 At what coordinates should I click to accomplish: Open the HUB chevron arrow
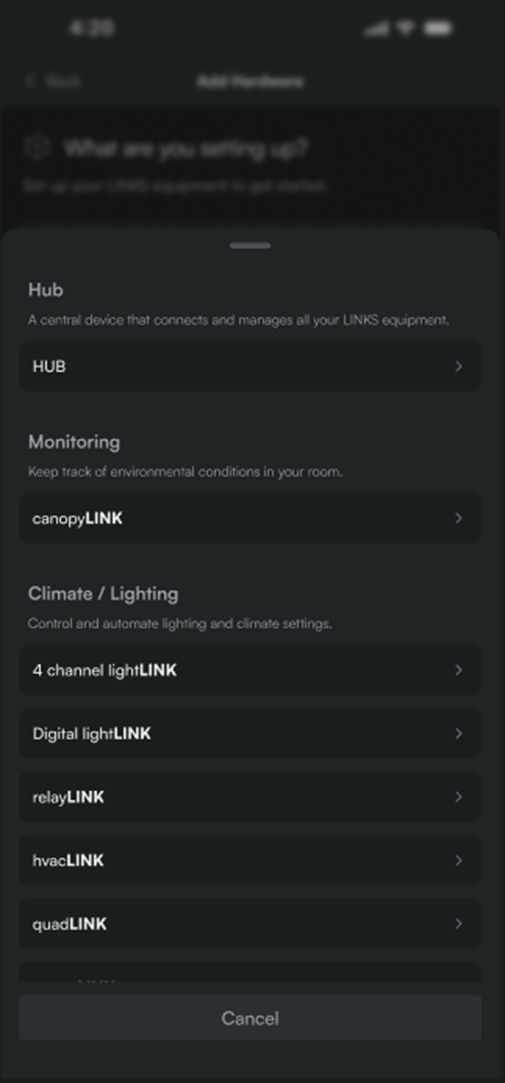point(459,367)
